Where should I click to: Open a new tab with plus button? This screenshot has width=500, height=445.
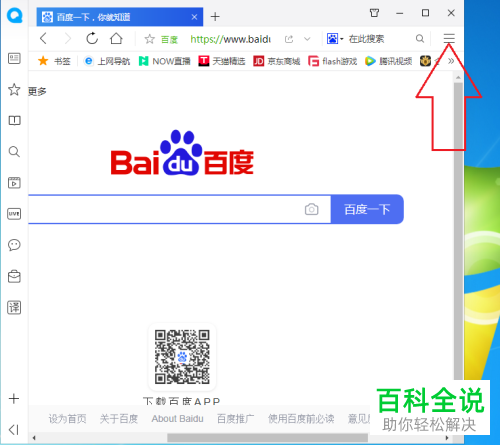[215, 16]
